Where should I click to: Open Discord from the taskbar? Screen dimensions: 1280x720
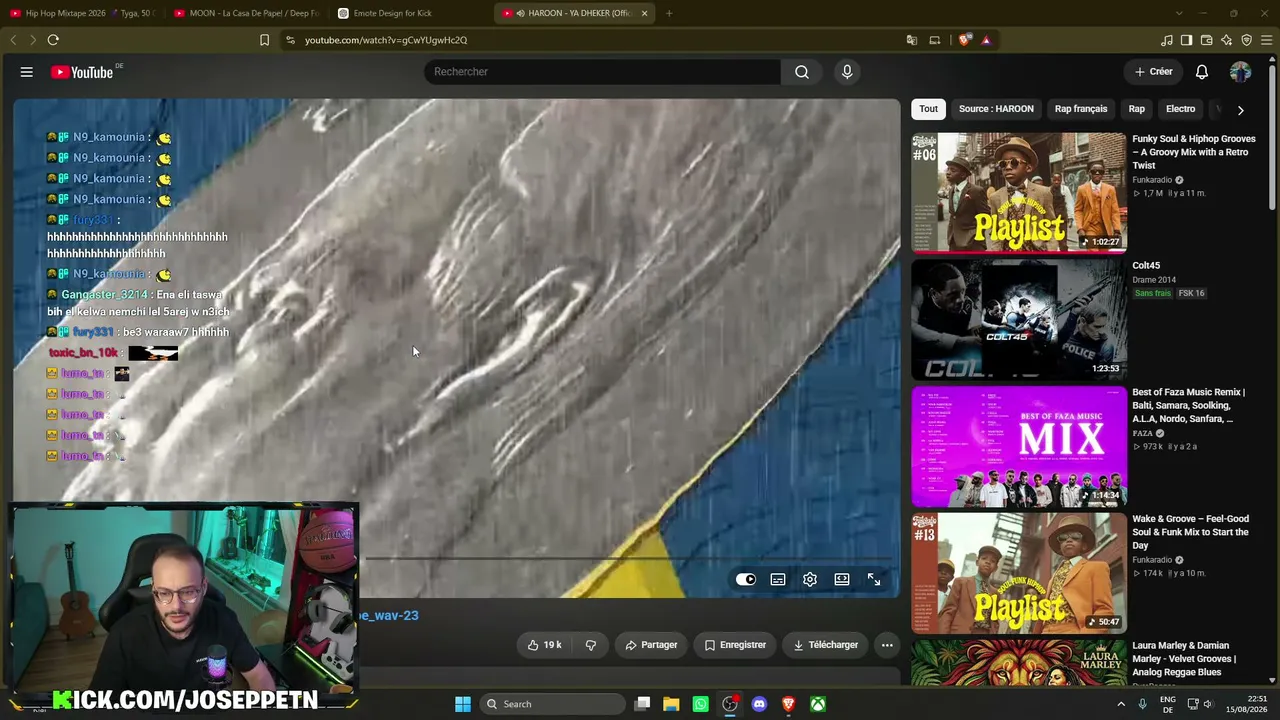coord(759,704)
